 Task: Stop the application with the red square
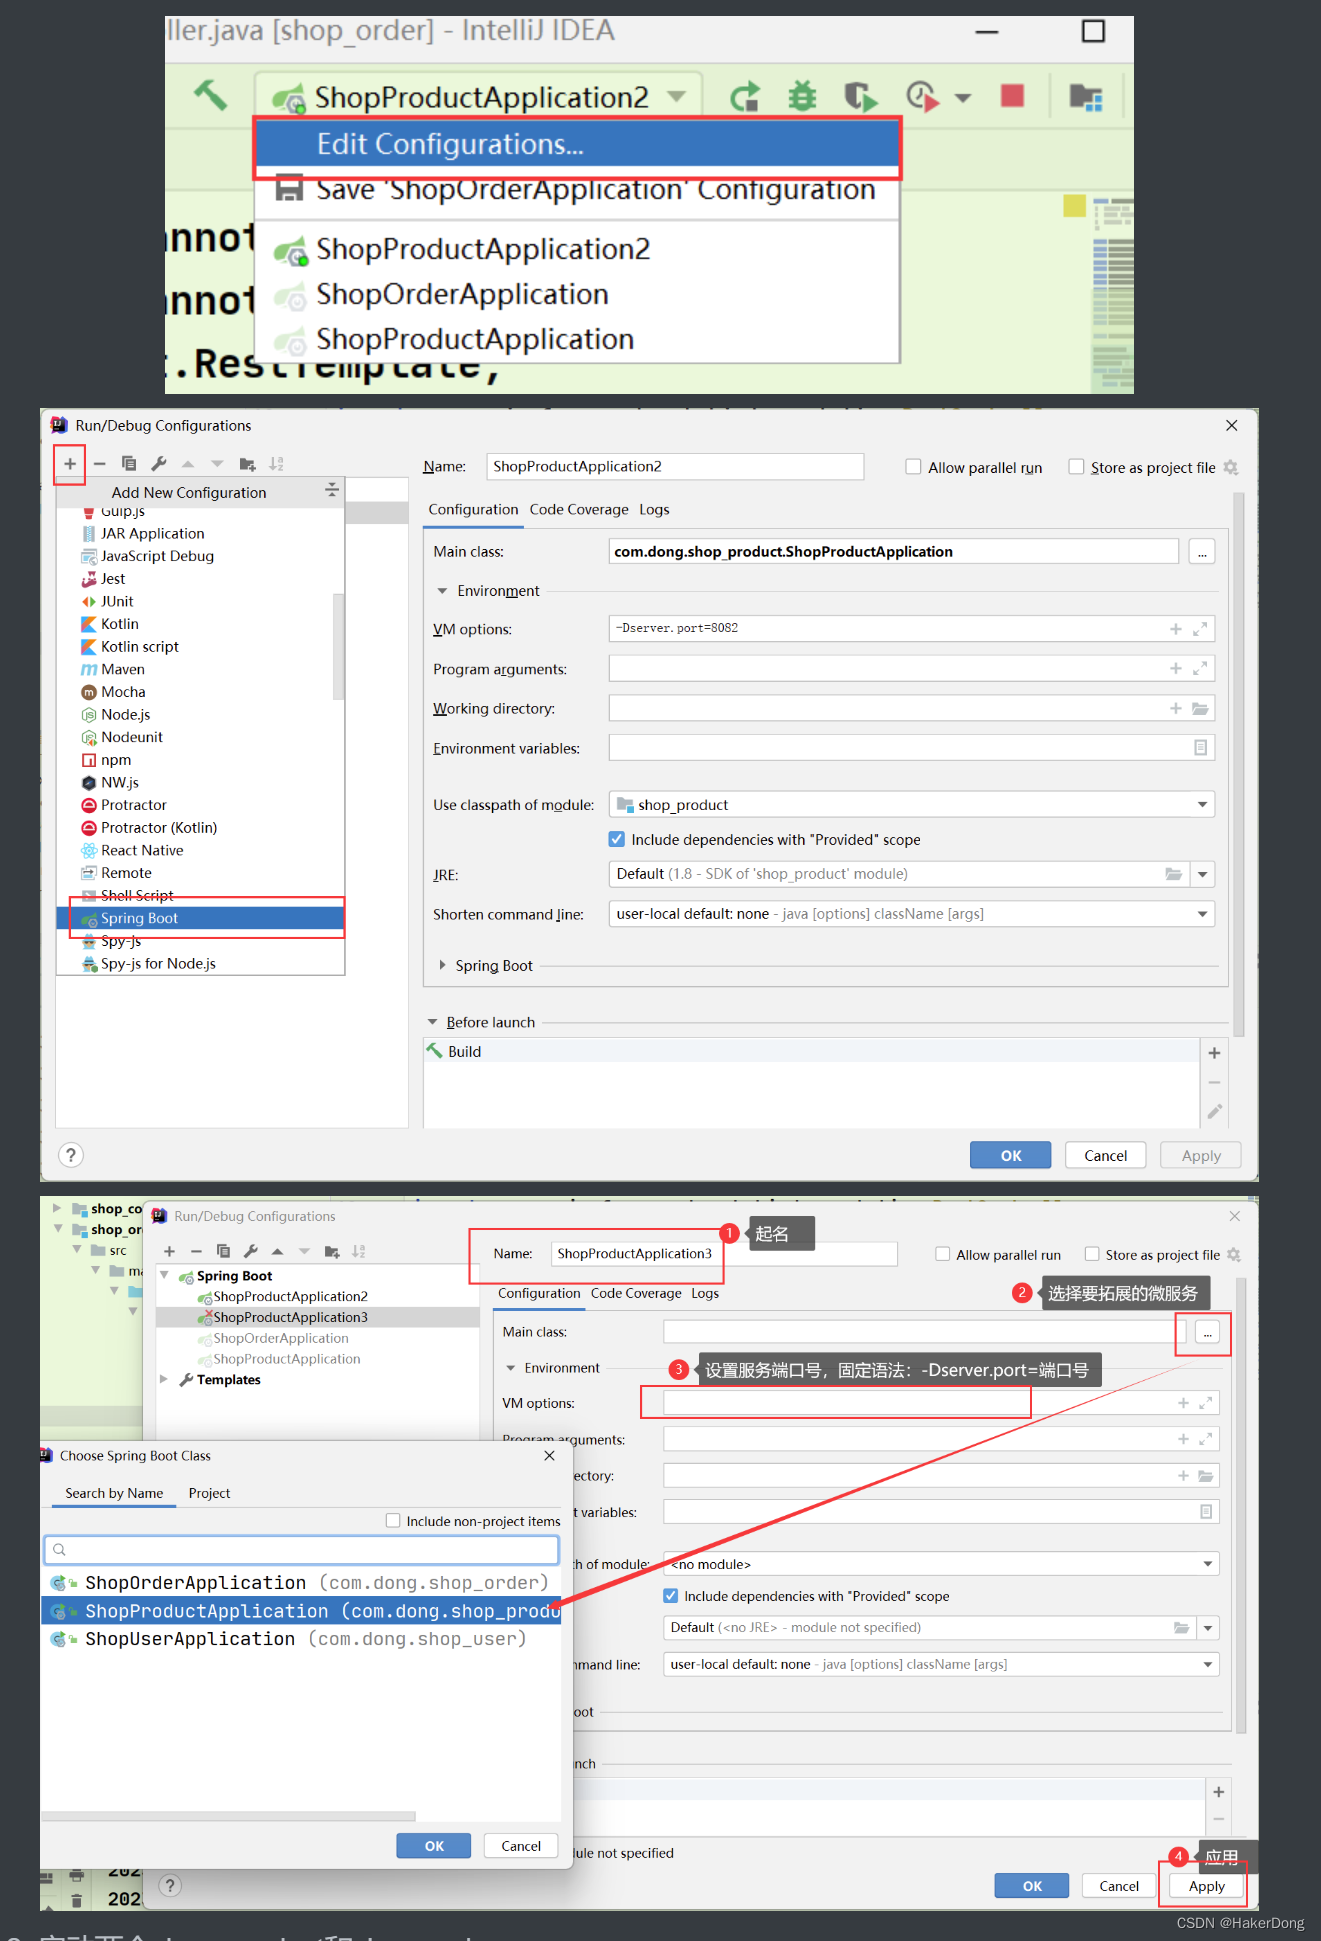pos(1012,95)
